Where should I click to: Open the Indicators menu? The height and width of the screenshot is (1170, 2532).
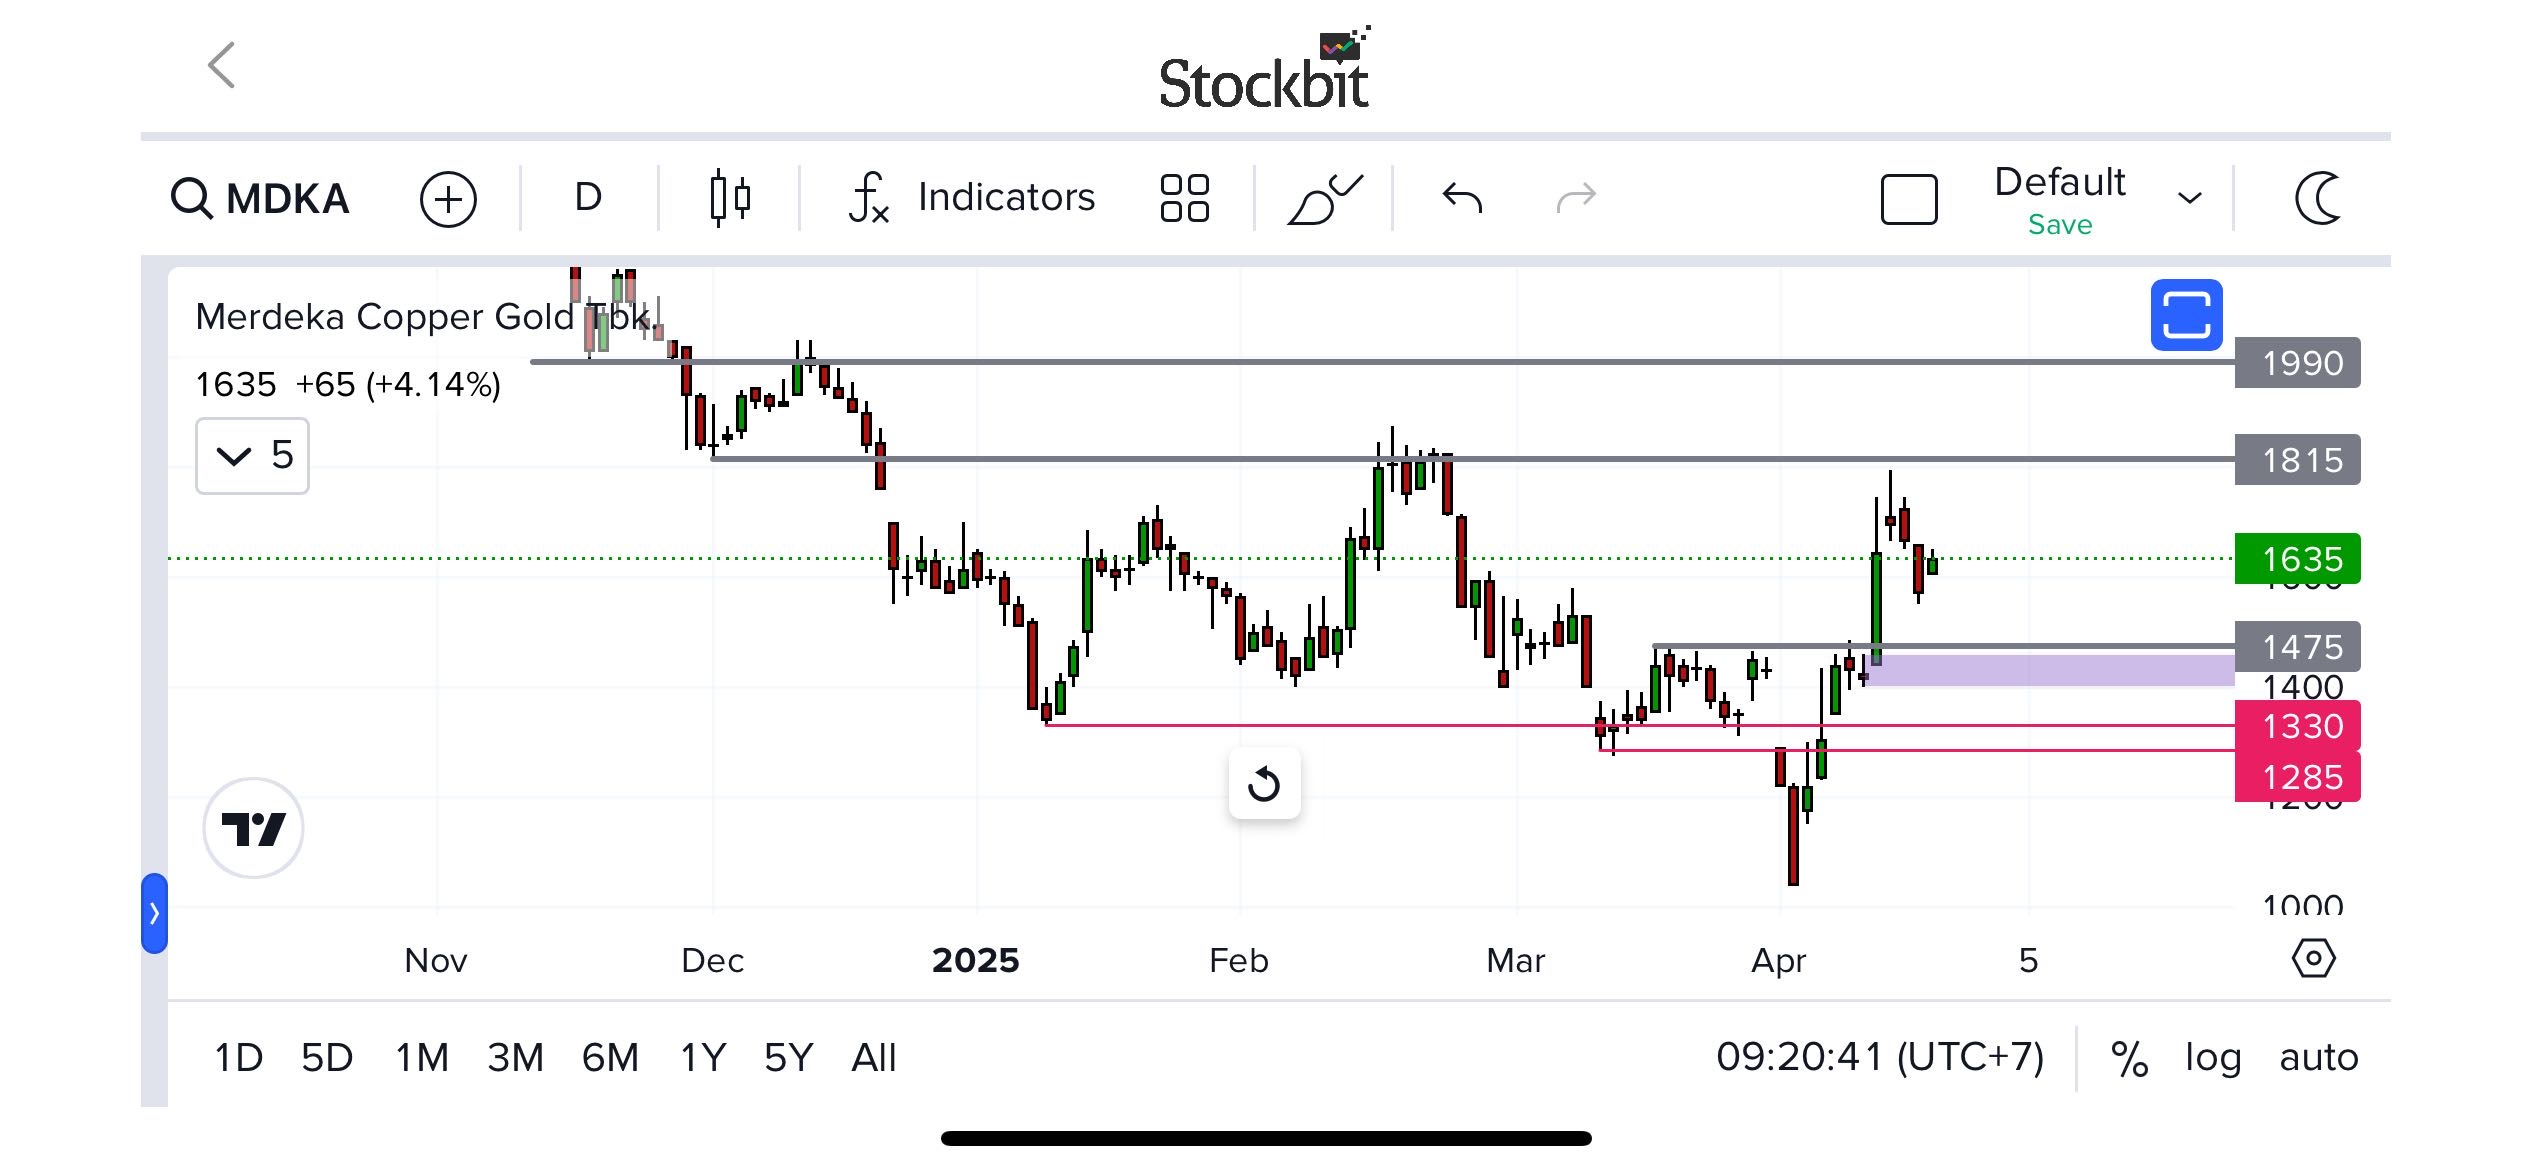click(x=972, y=197)
